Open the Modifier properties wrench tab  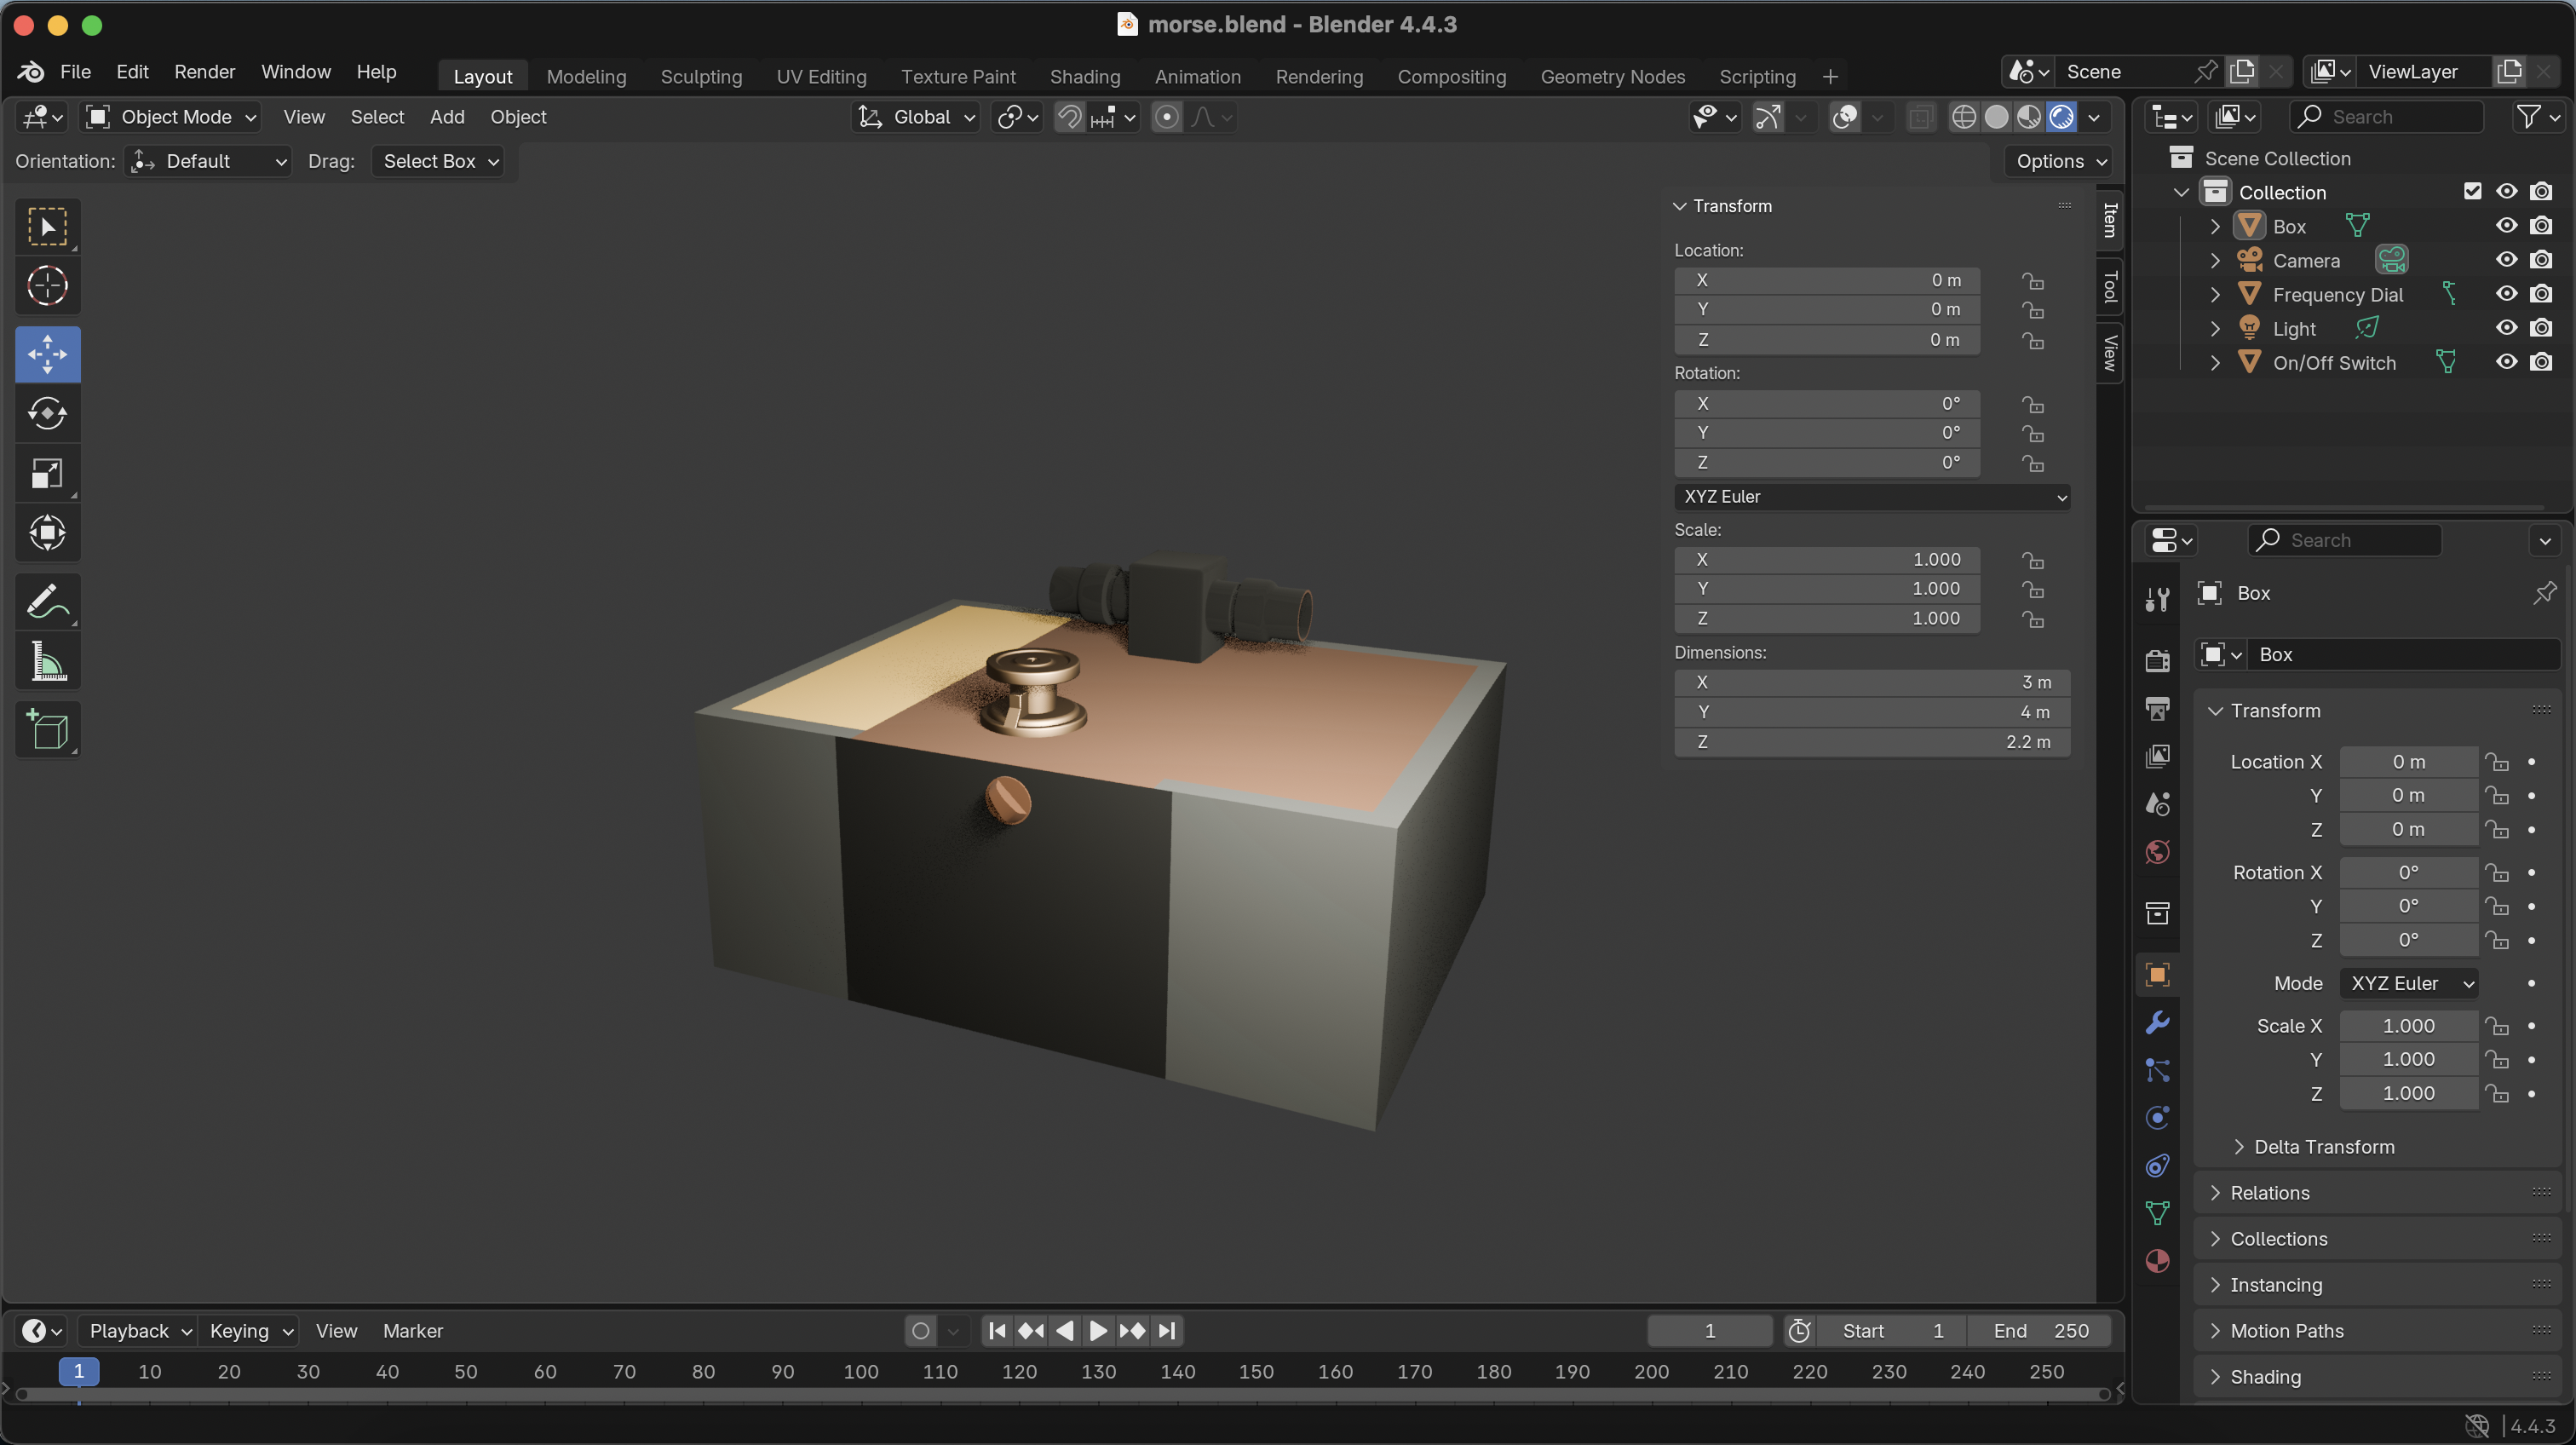[2157, 1022]
